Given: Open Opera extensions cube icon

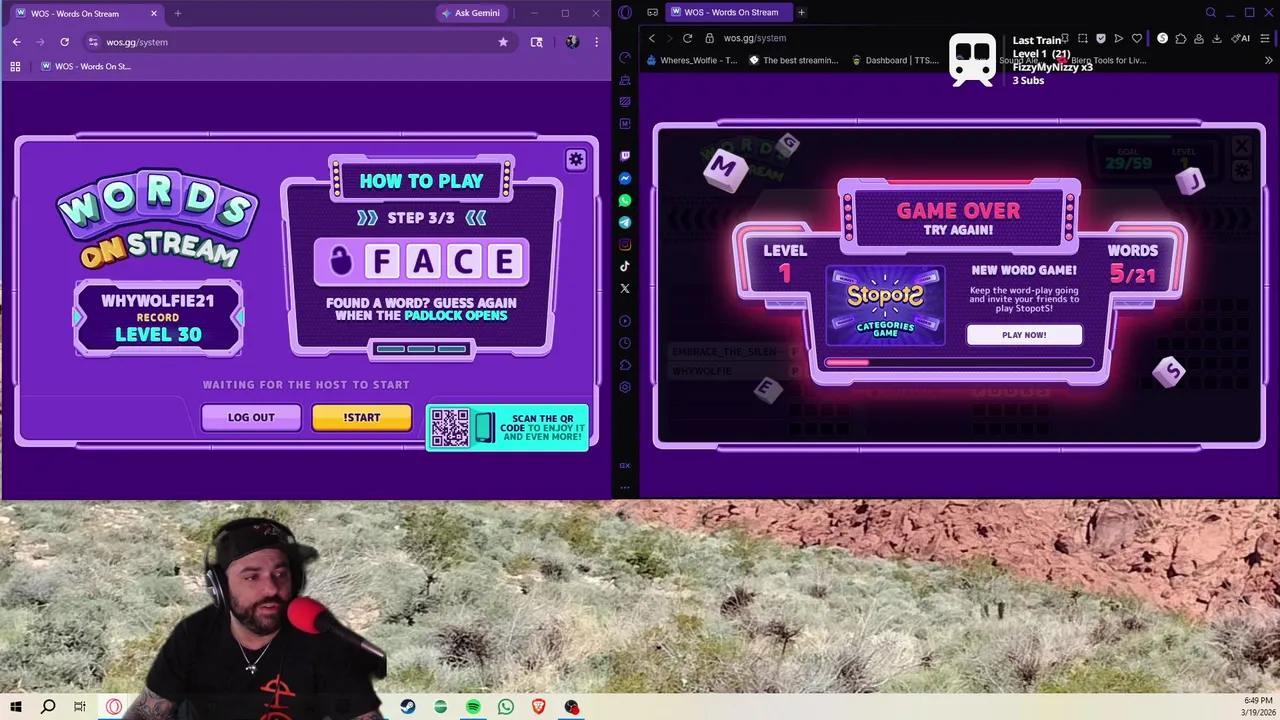Looking at the screenshot, I should (x=1180, y=38).
